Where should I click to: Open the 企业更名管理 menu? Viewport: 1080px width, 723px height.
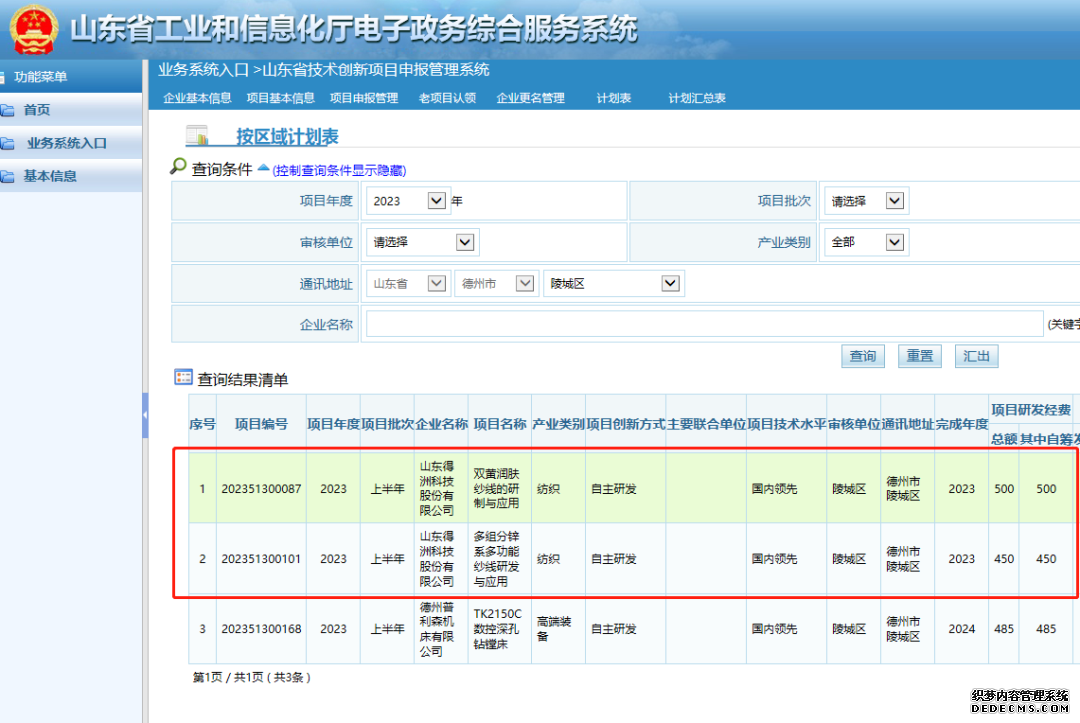[x=530, y=98]
